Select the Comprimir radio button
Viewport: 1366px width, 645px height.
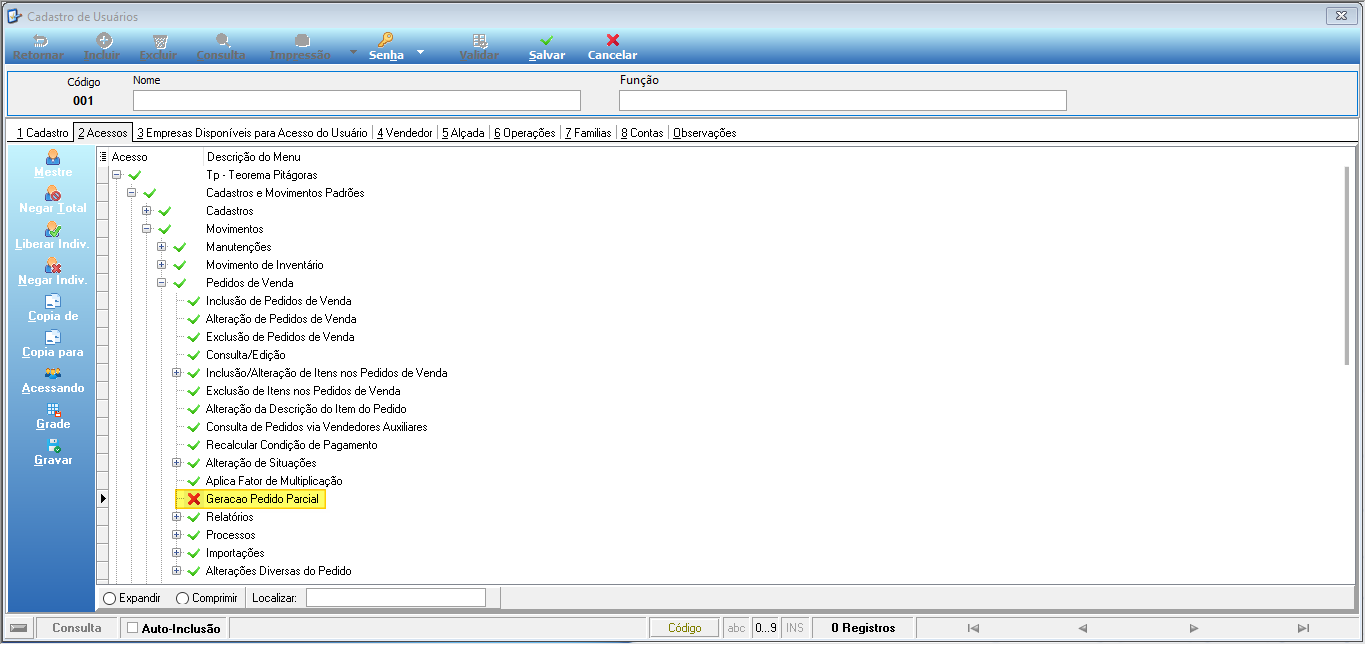point(182,598)
